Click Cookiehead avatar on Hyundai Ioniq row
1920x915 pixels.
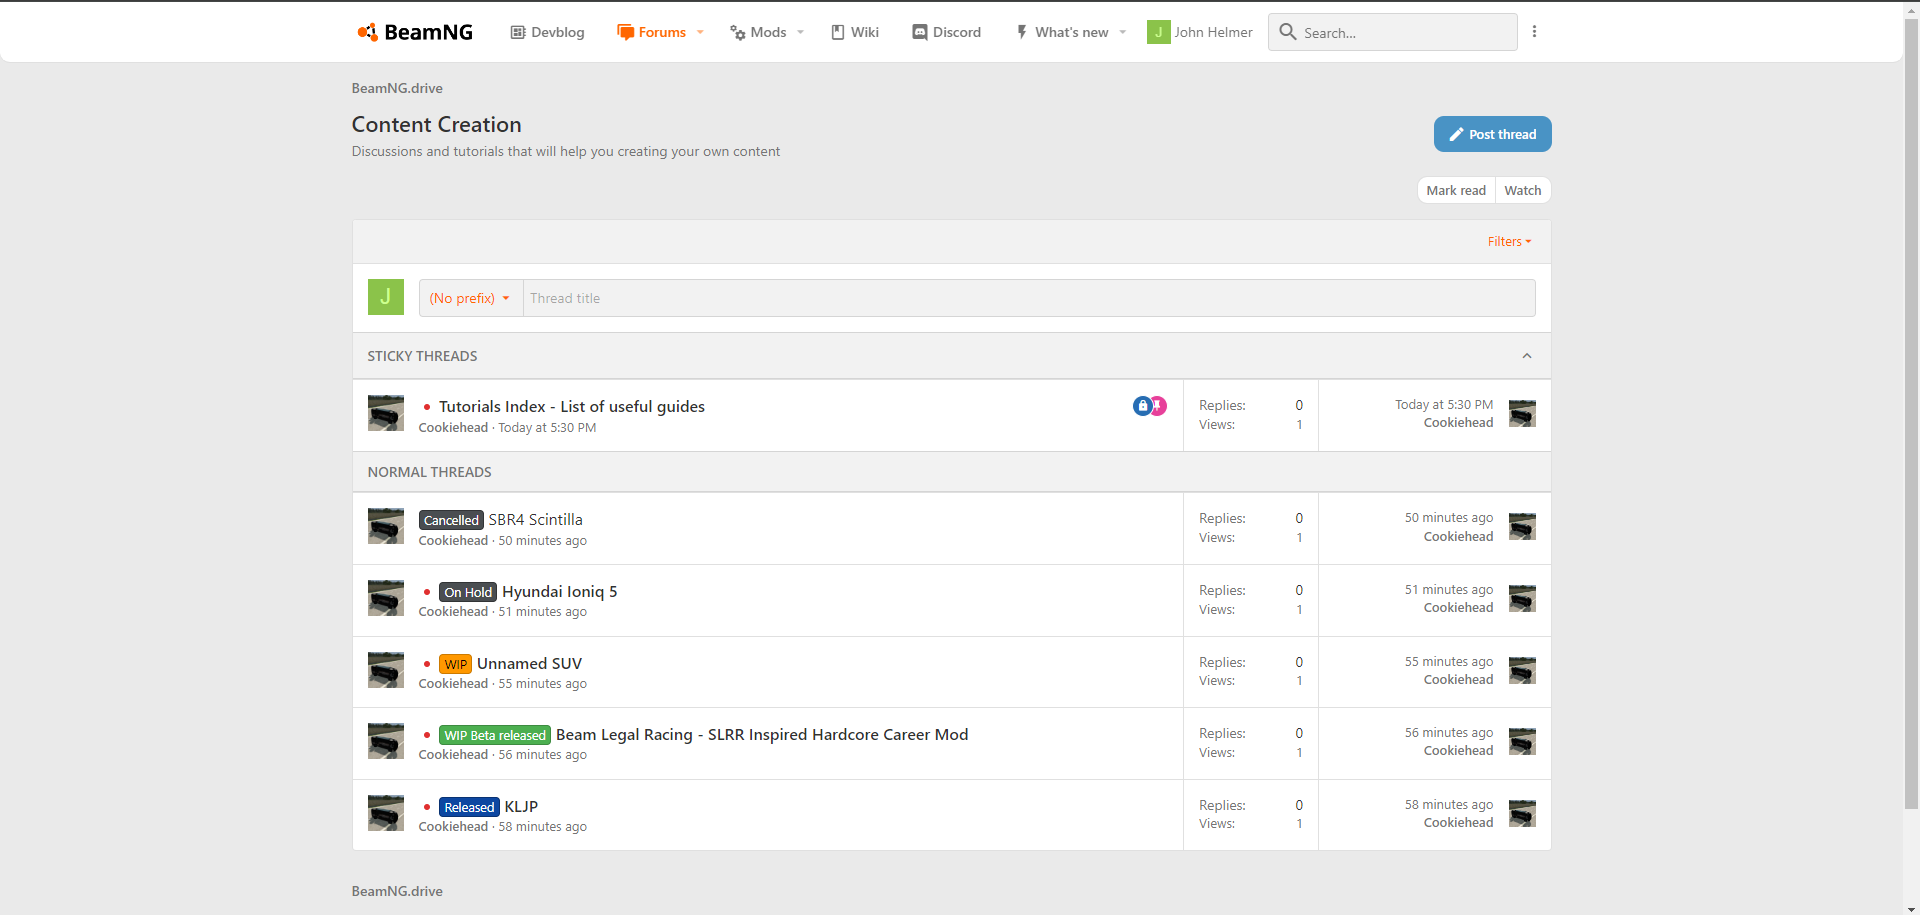(386, 598)
